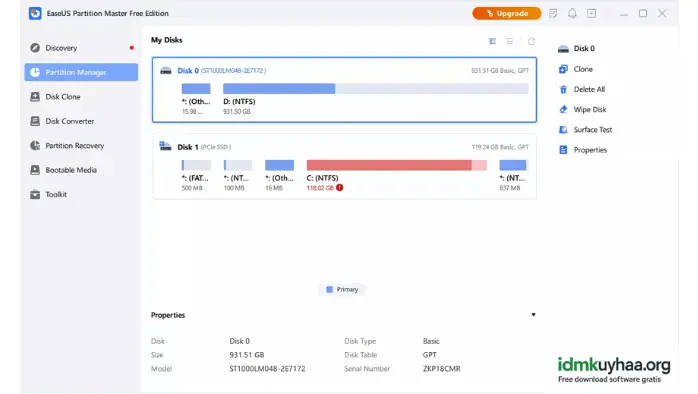The width and height of the screenshot is (698, 394).
Task: Open the task list icon in title bar
Action: point(553,13)
